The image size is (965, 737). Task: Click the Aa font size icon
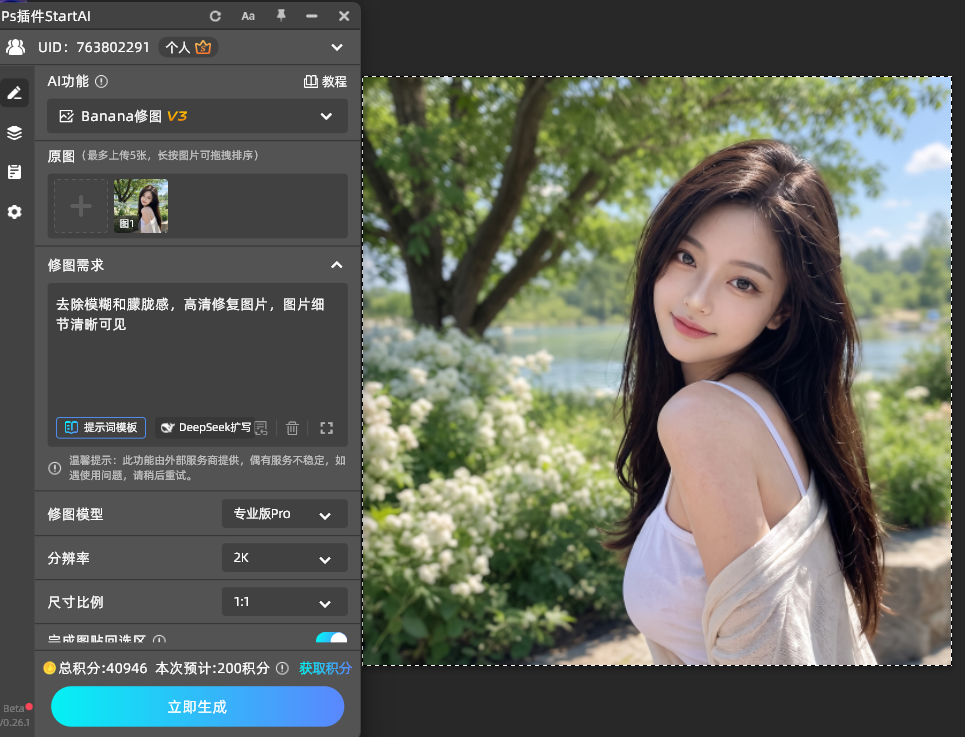pos(248,17)
